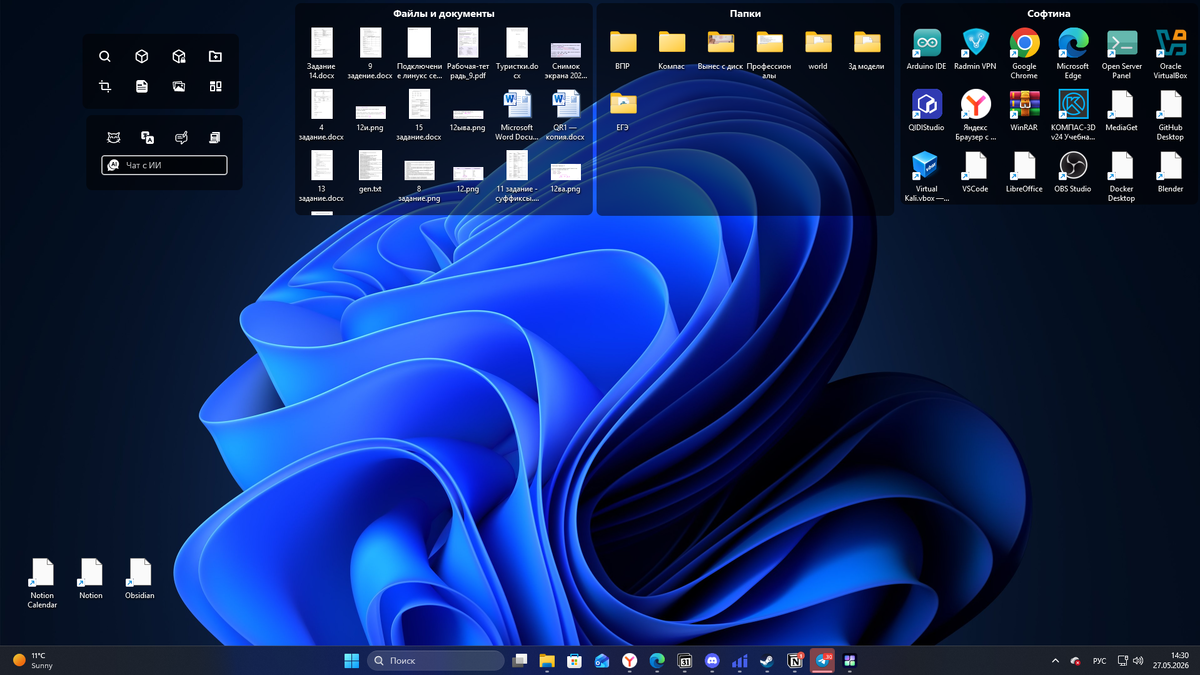The image size is (1200, 675).
Task: Click the translate icon in the AI widget
Action: tap(147, 137)
